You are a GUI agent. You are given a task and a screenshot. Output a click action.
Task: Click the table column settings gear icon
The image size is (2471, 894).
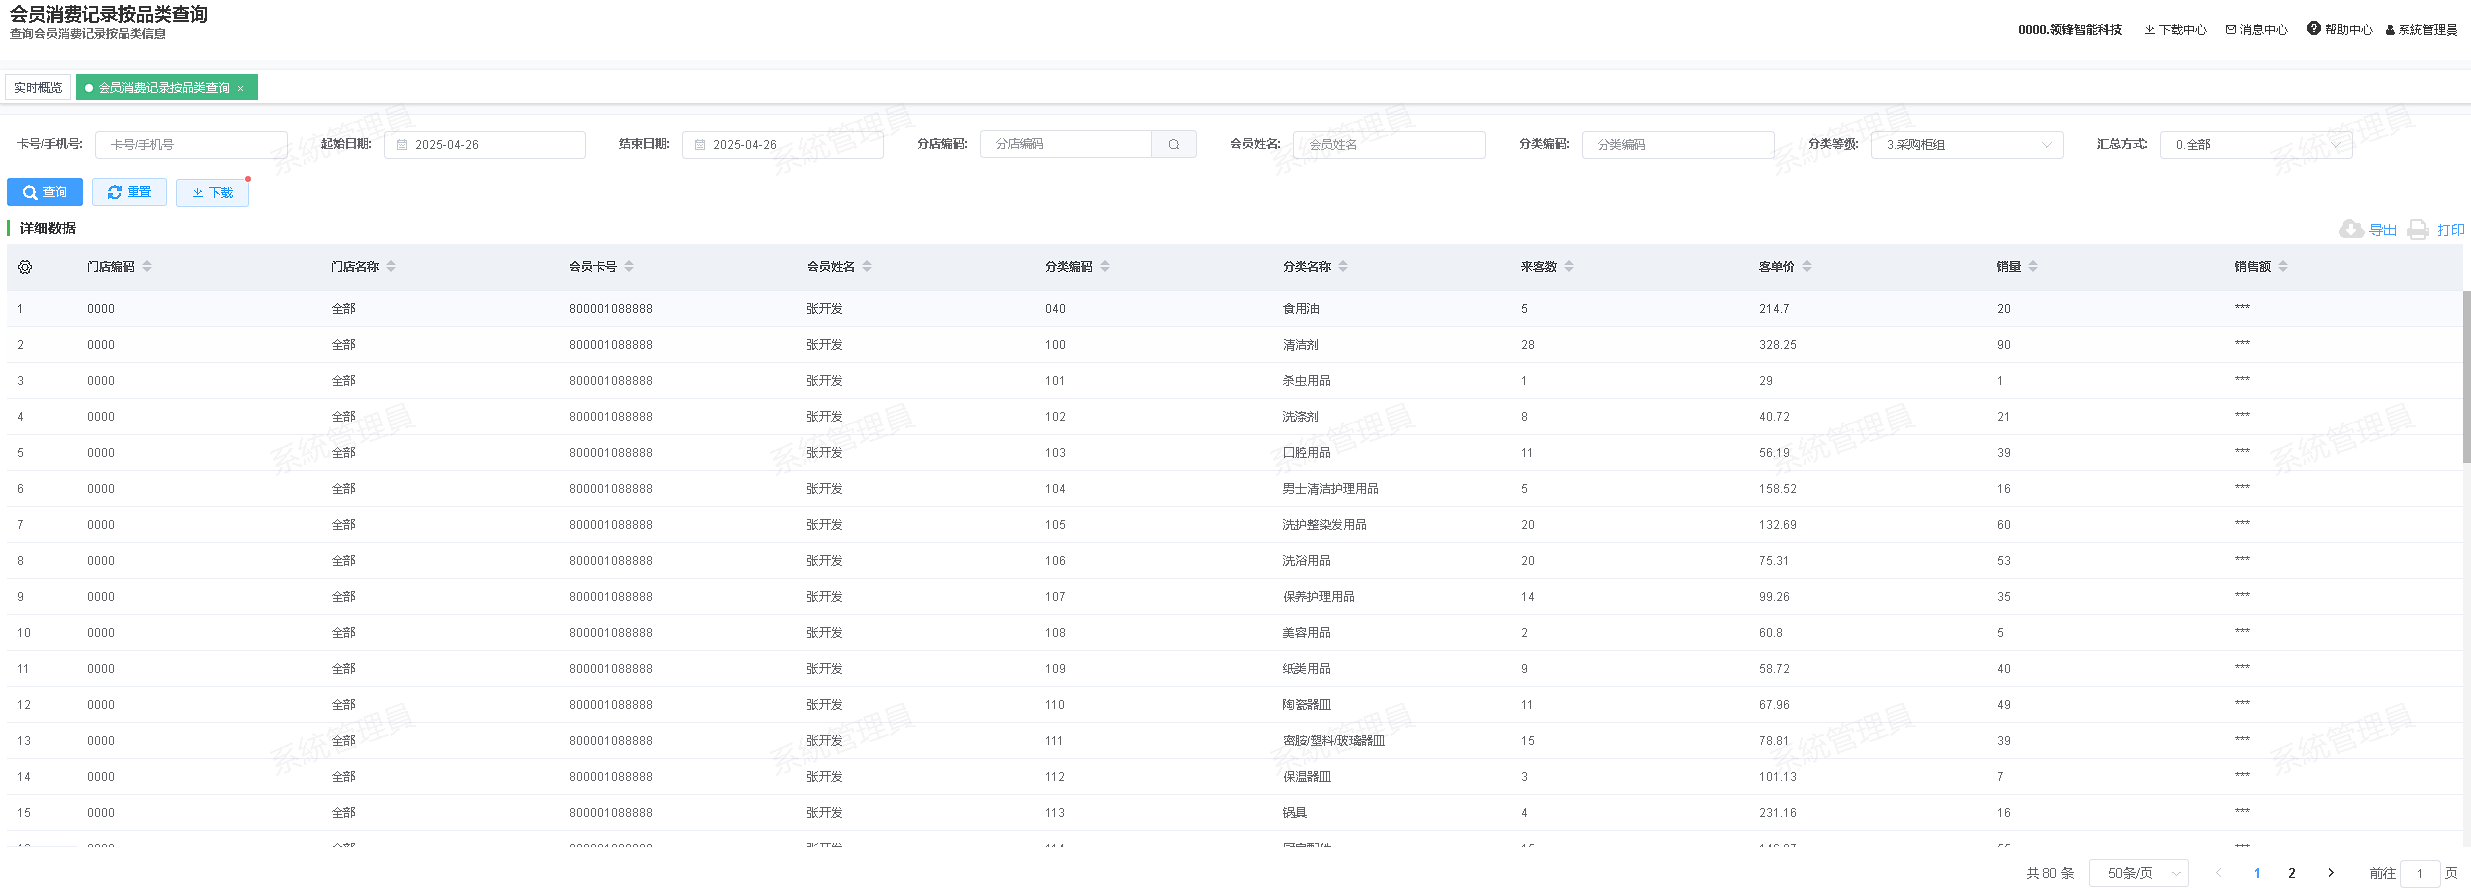[25, 267]
